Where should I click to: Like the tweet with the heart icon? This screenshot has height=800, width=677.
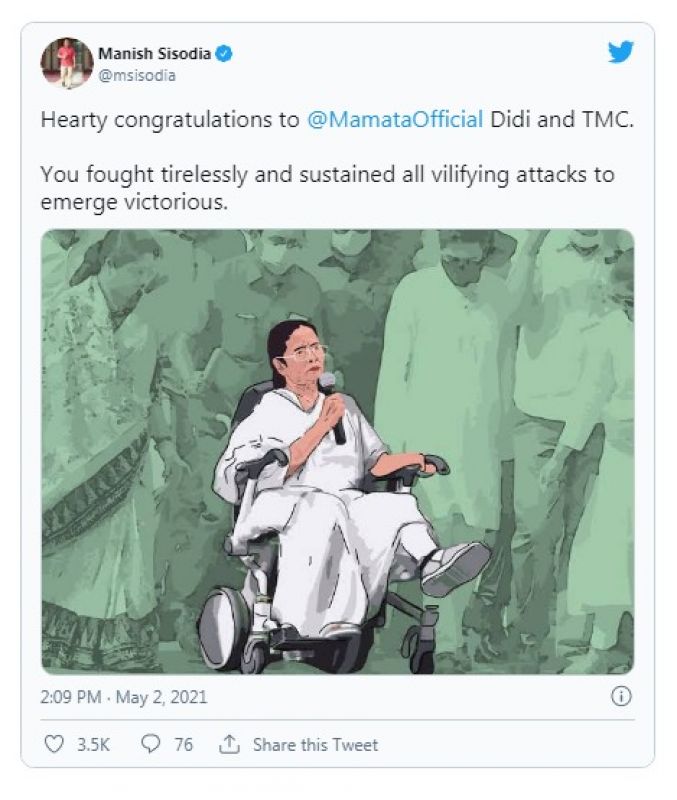[53, 744]
